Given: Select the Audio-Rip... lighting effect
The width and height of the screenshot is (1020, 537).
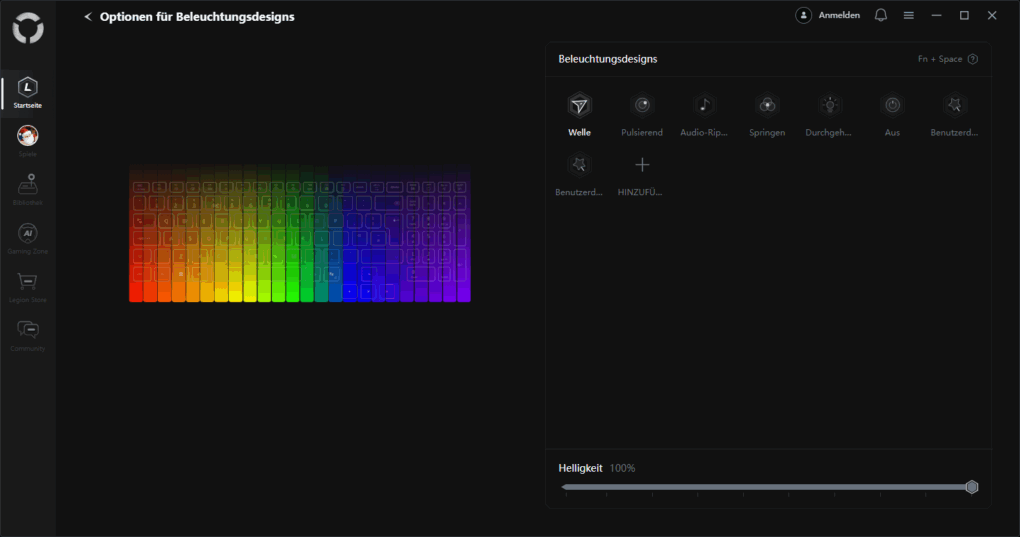Looking at the screenshot, I should point(704,114).
